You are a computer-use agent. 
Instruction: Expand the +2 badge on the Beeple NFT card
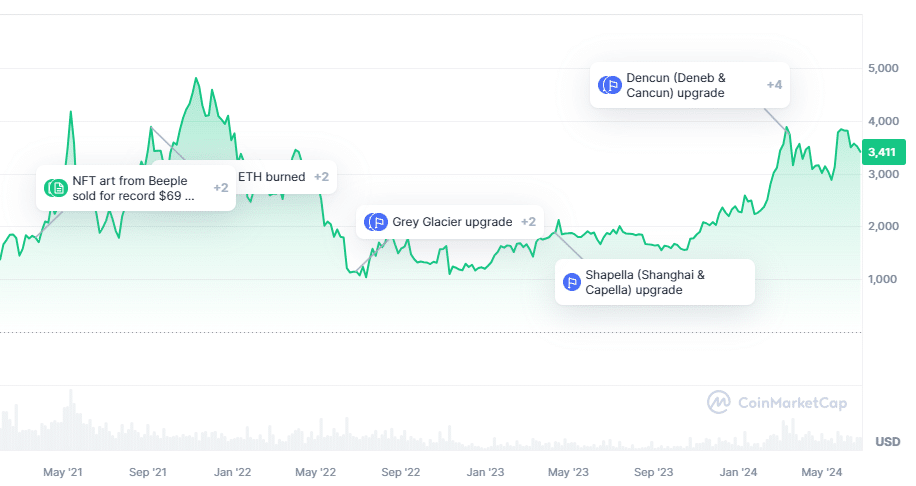pos(221,187)
